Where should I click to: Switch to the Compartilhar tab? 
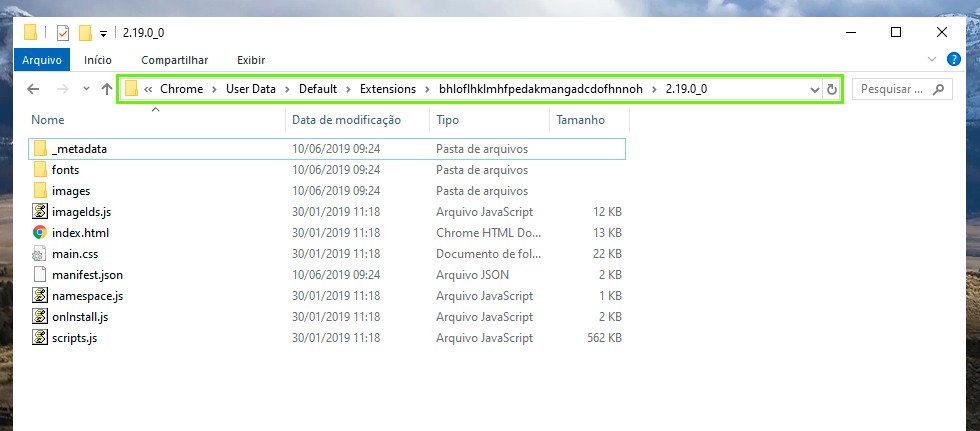pyautogui.click(x=173, y=60)
